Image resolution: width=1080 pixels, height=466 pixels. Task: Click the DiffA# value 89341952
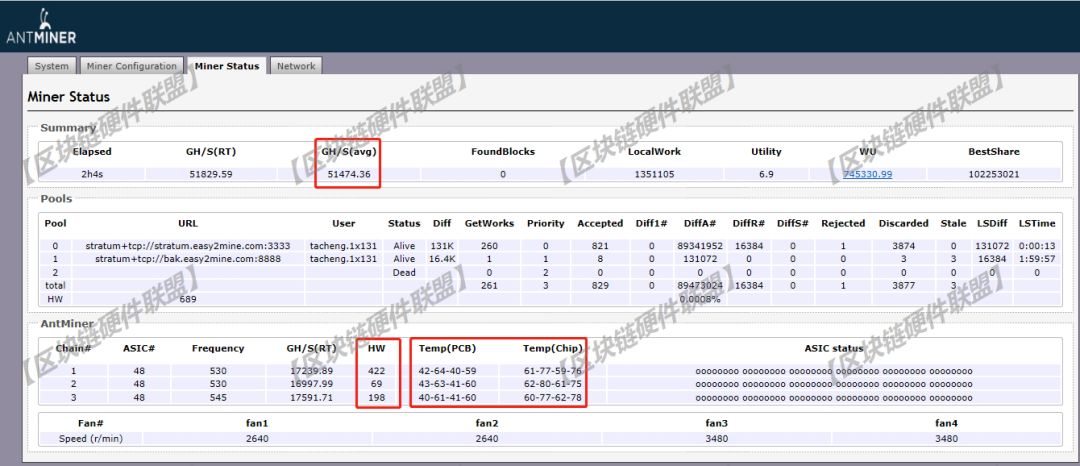coord(700,246)
